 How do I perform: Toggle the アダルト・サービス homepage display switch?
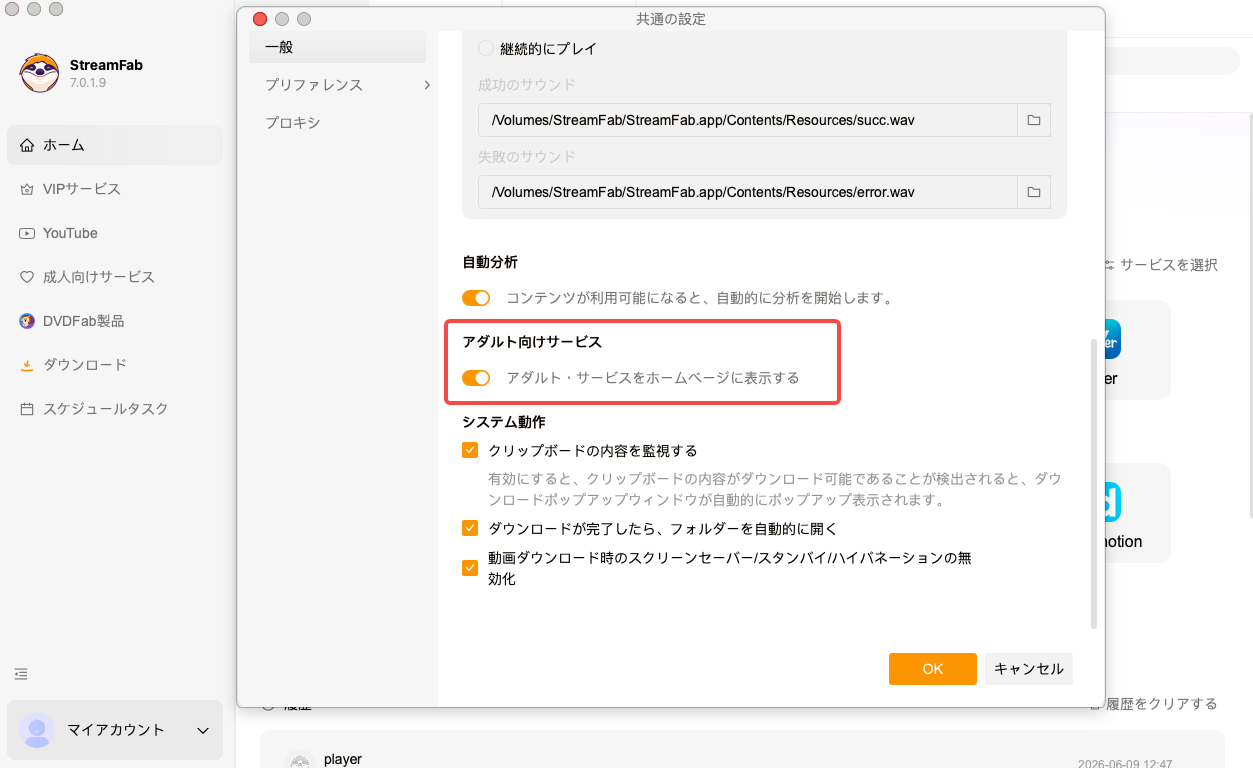coord(476,378)
